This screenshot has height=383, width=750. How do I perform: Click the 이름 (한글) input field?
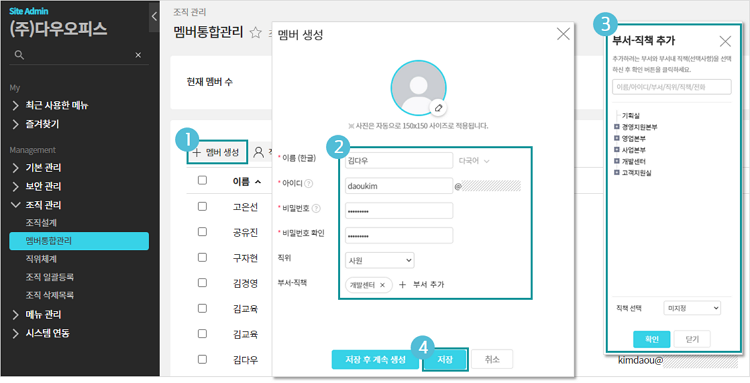coord(399,161)
